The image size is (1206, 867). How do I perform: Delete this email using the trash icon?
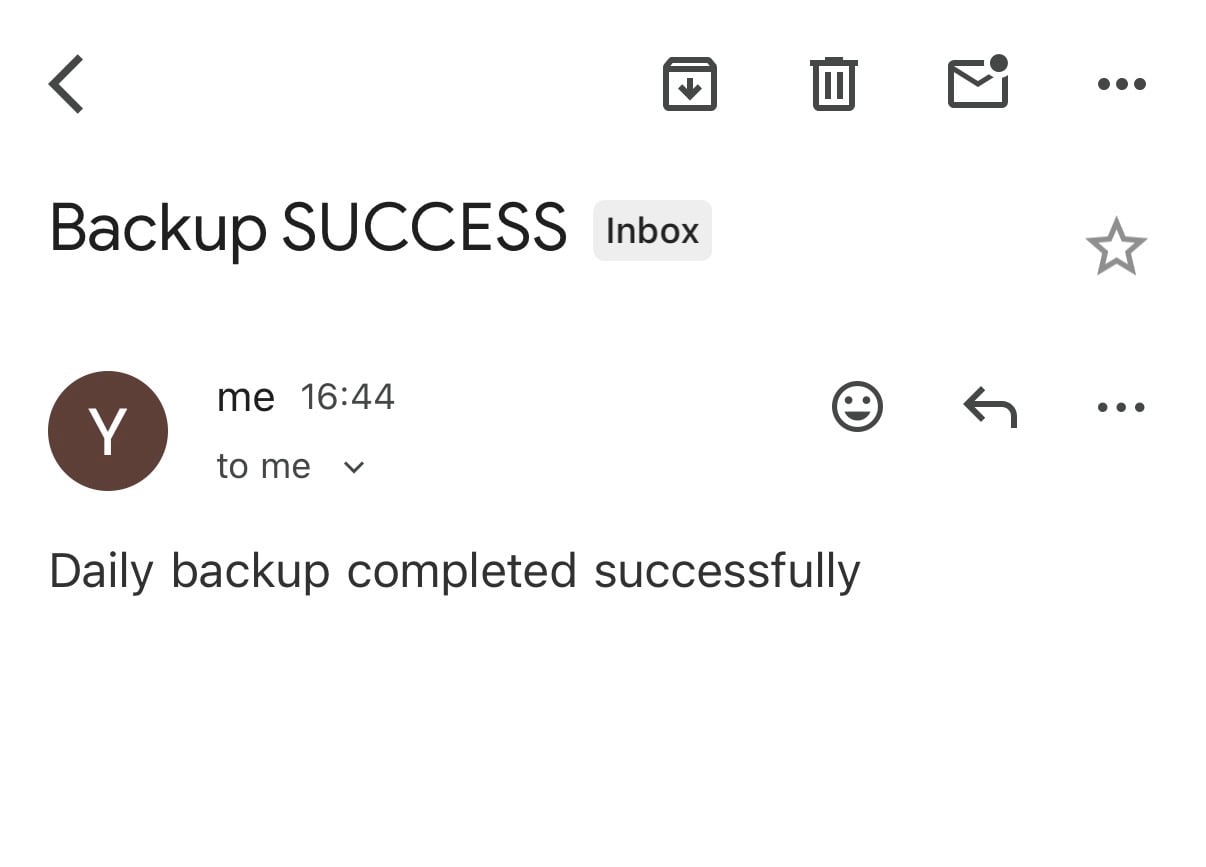click(833, 84)
